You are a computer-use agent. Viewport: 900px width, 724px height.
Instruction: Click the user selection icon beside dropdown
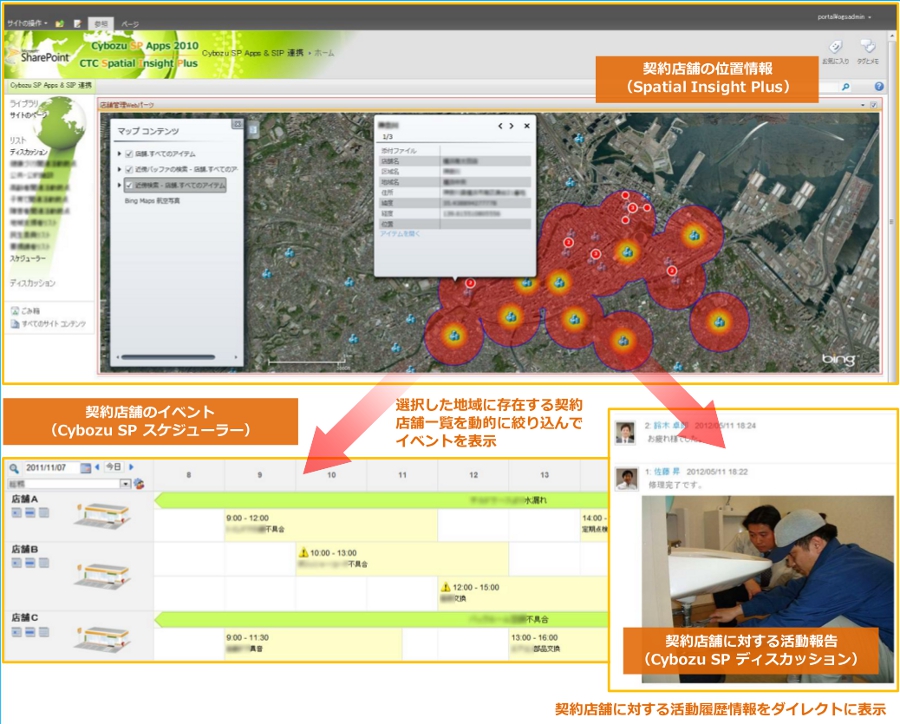click(139, 484)
